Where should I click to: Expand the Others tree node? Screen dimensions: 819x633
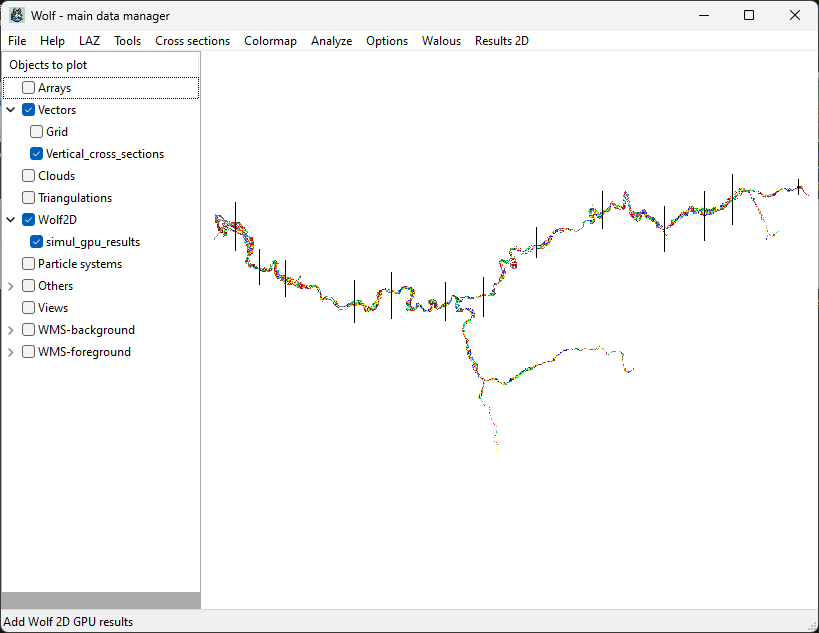click(x=11, y=286)
